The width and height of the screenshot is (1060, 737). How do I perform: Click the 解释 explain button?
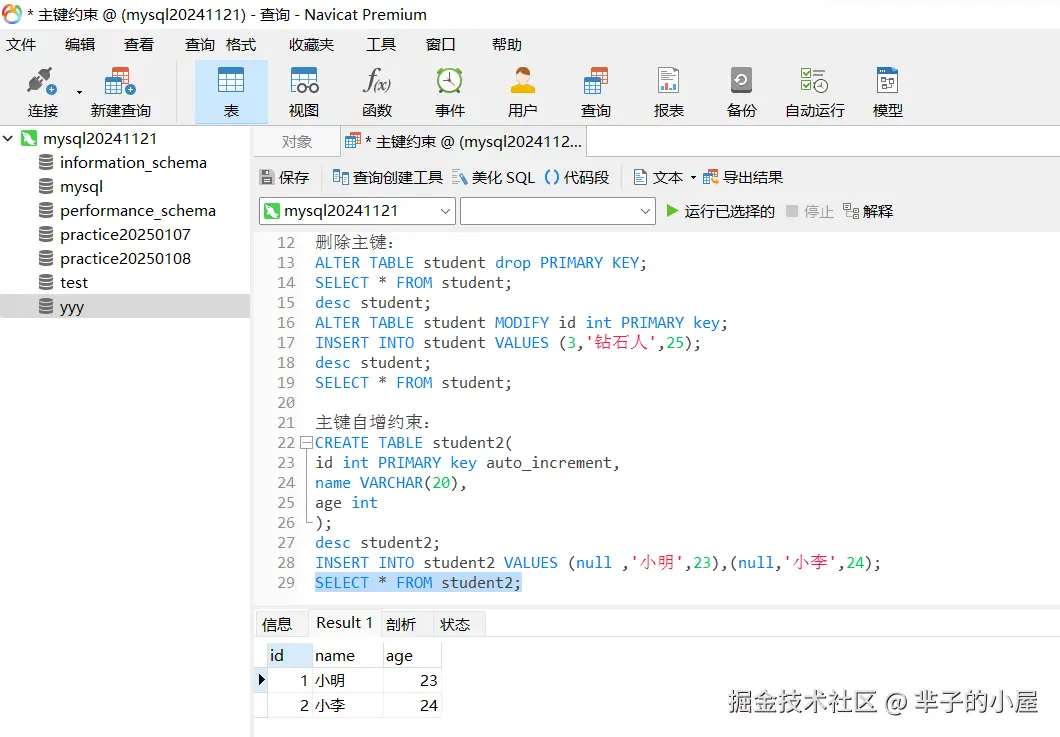[x=868, y=212]
